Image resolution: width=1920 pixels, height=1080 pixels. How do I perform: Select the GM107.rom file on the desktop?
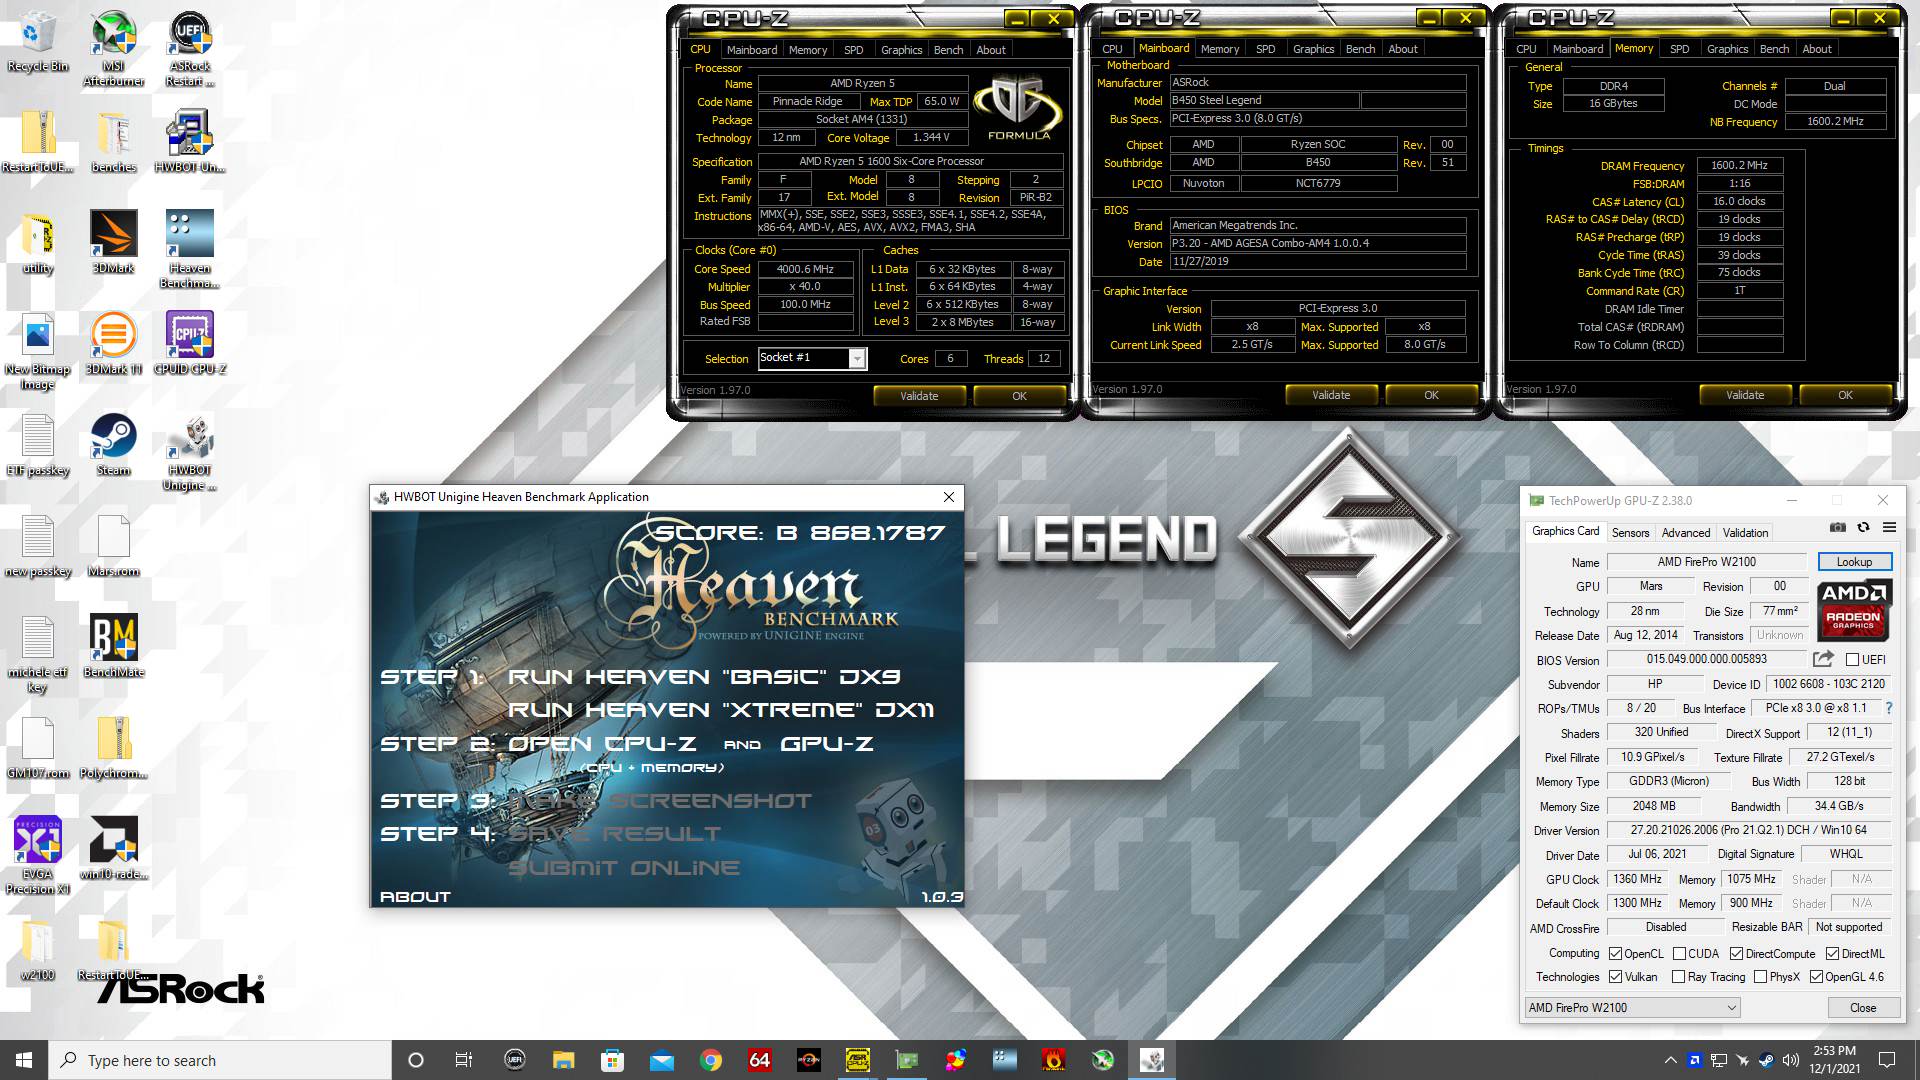(x=38, y=748)
